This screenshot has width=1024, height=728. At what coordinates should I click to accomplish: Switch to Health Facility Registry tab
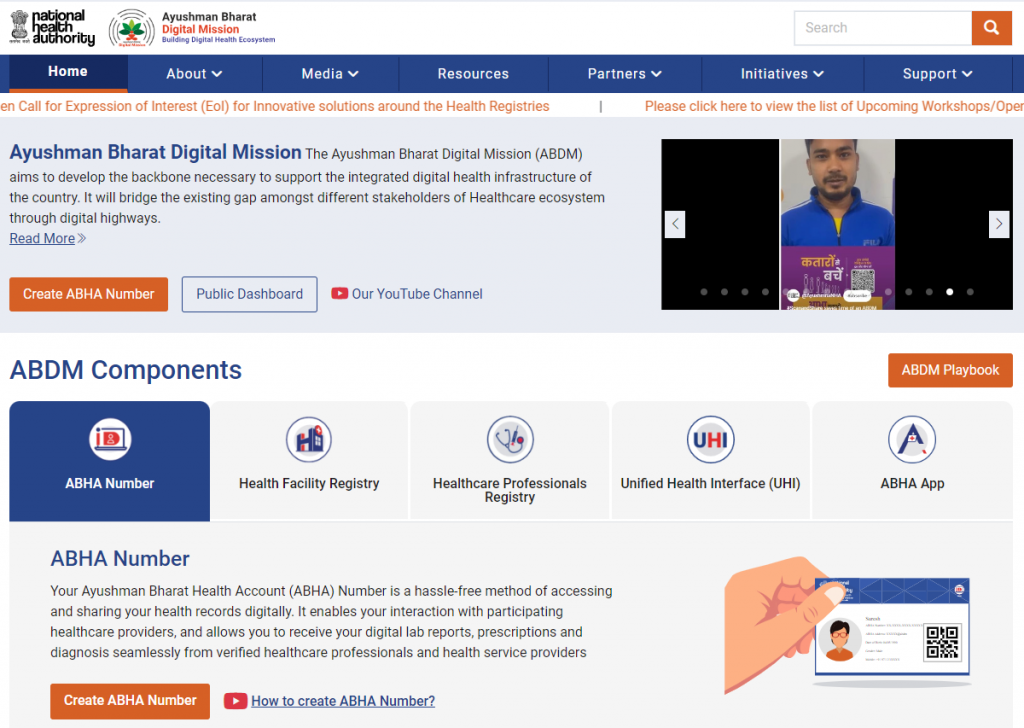pyautogui.click(x=309, y=461)
